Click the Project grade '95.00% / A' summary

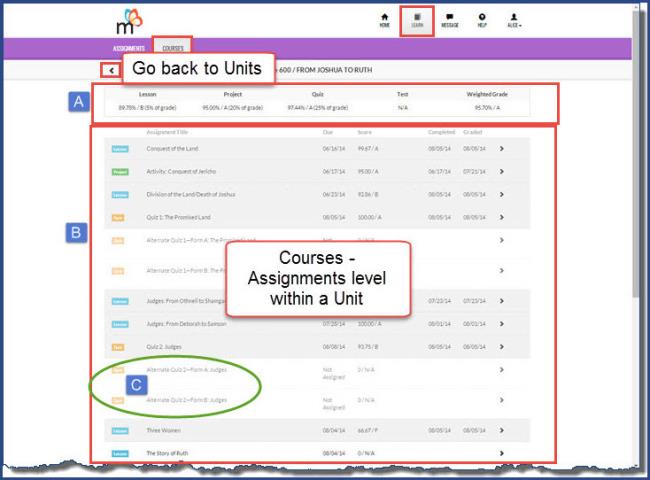click(233, 108)
